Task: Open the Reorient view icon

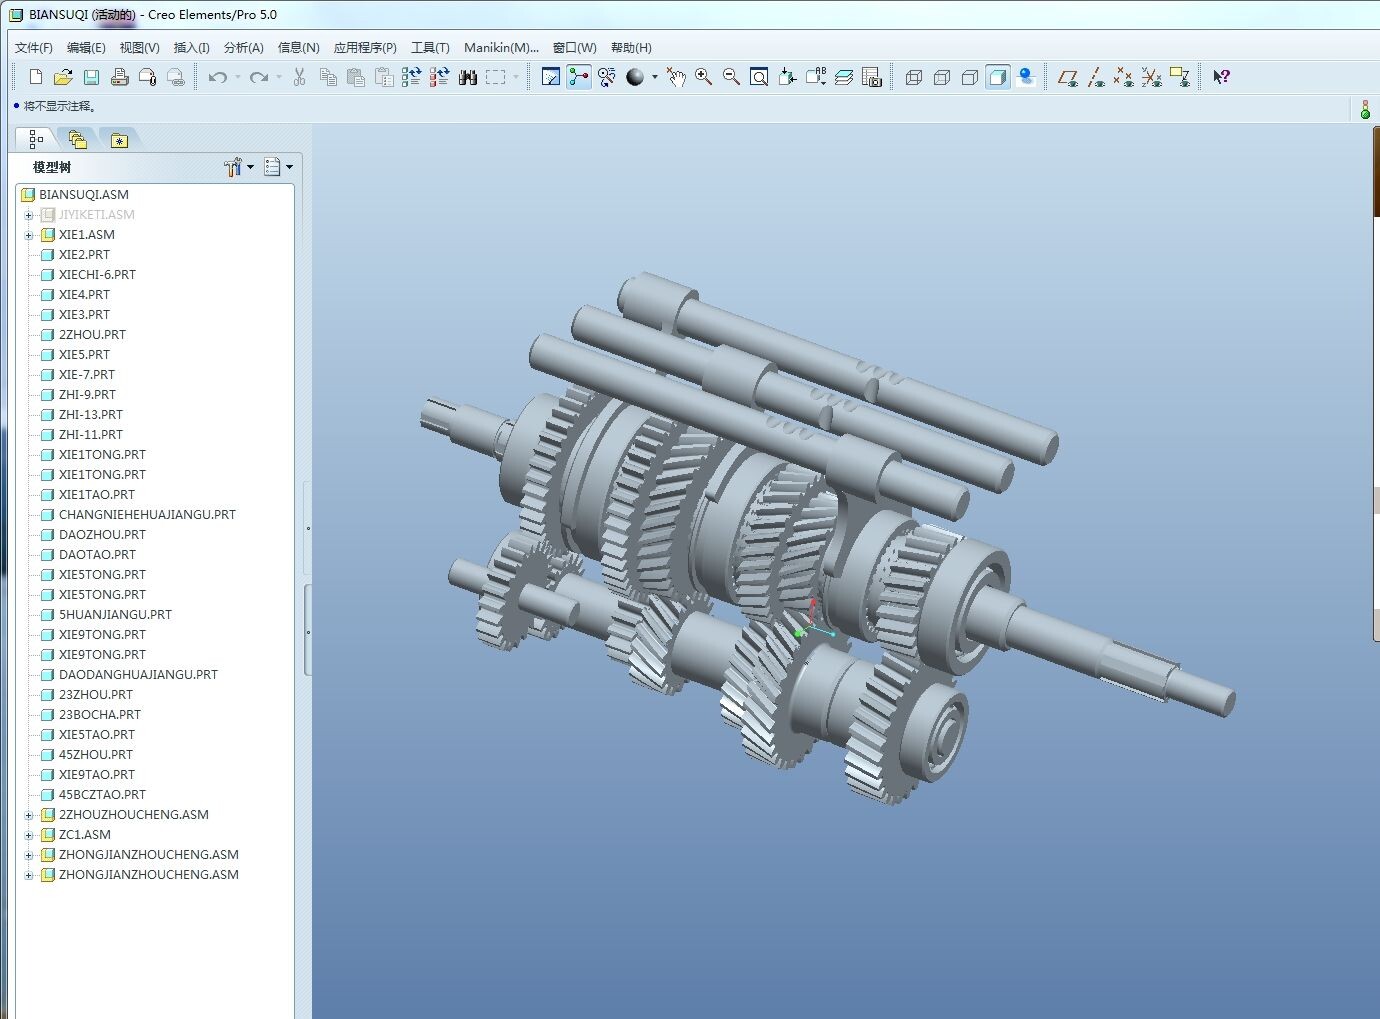Action: tap(787, 77)
